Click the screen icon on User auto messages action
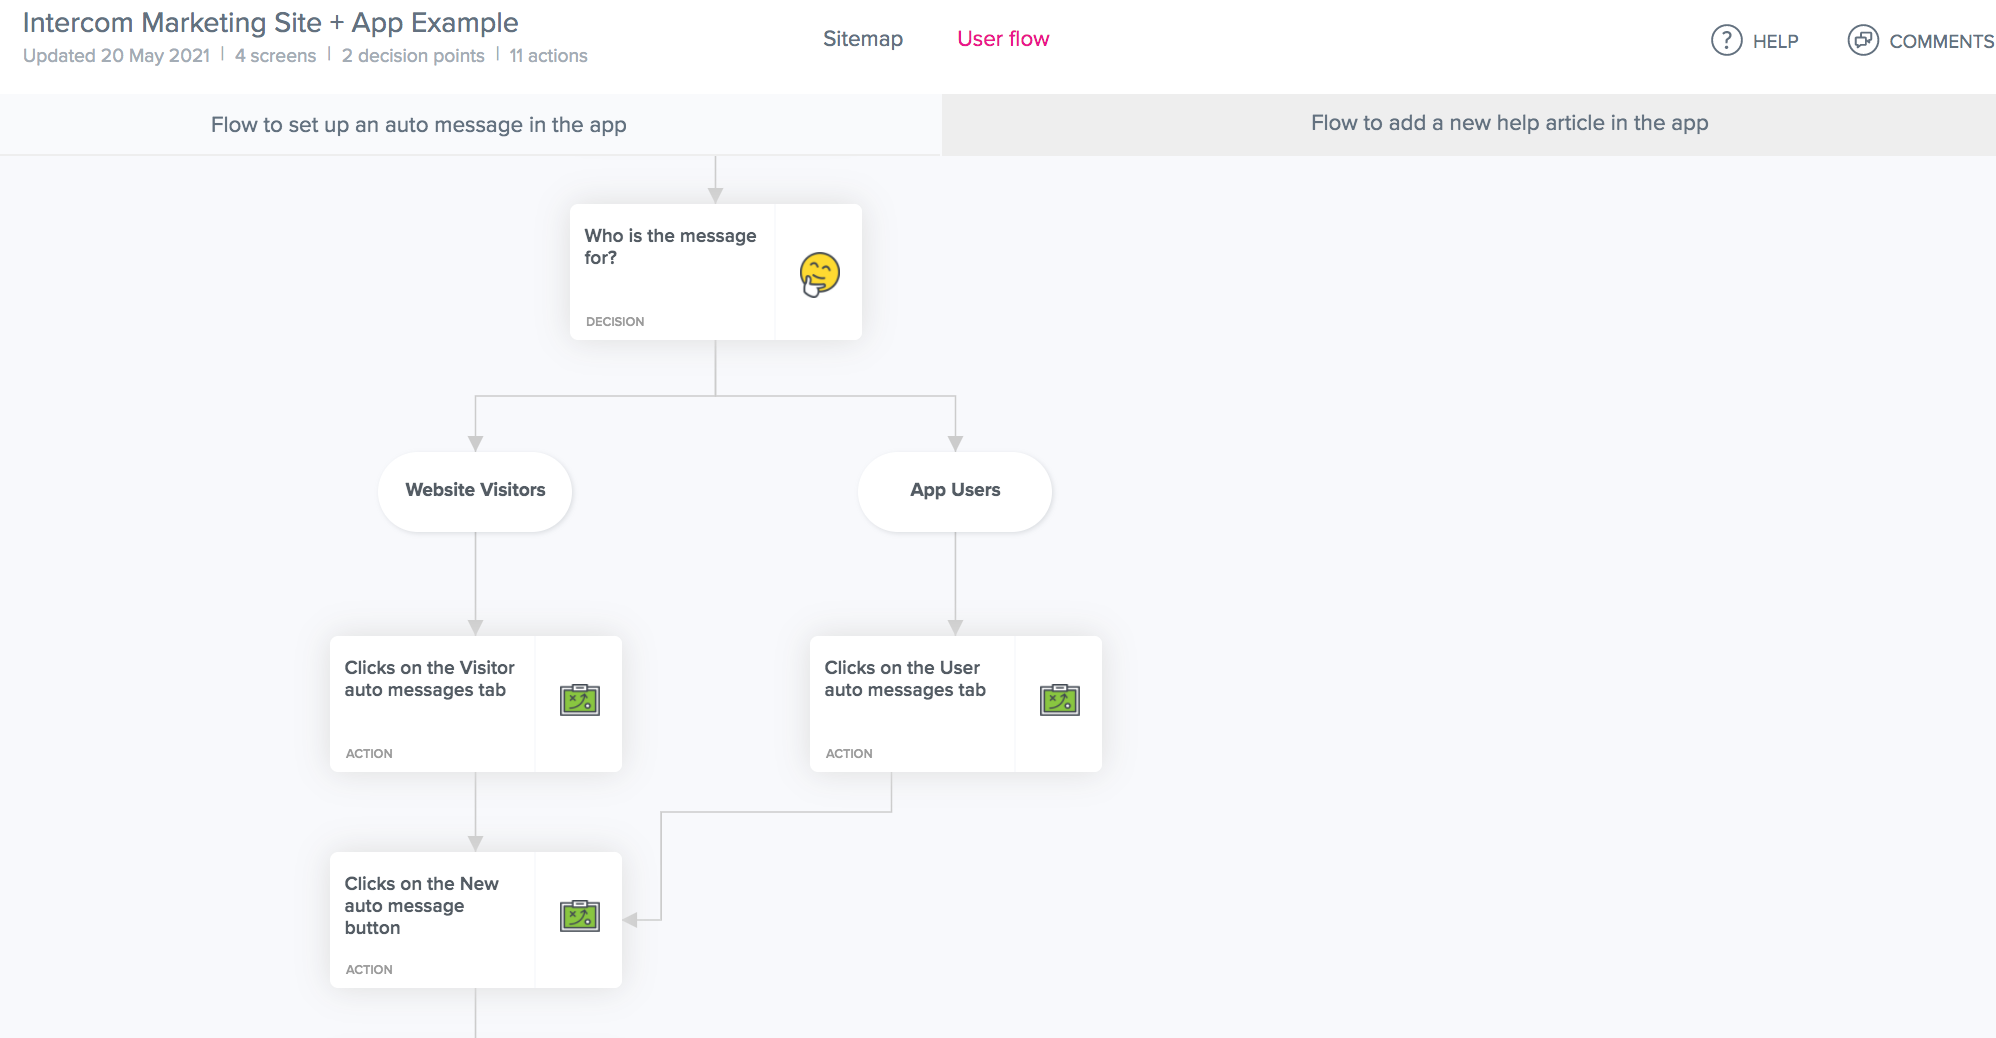This screenshot has width=1996, height=1038. (x=1059, y=700)
